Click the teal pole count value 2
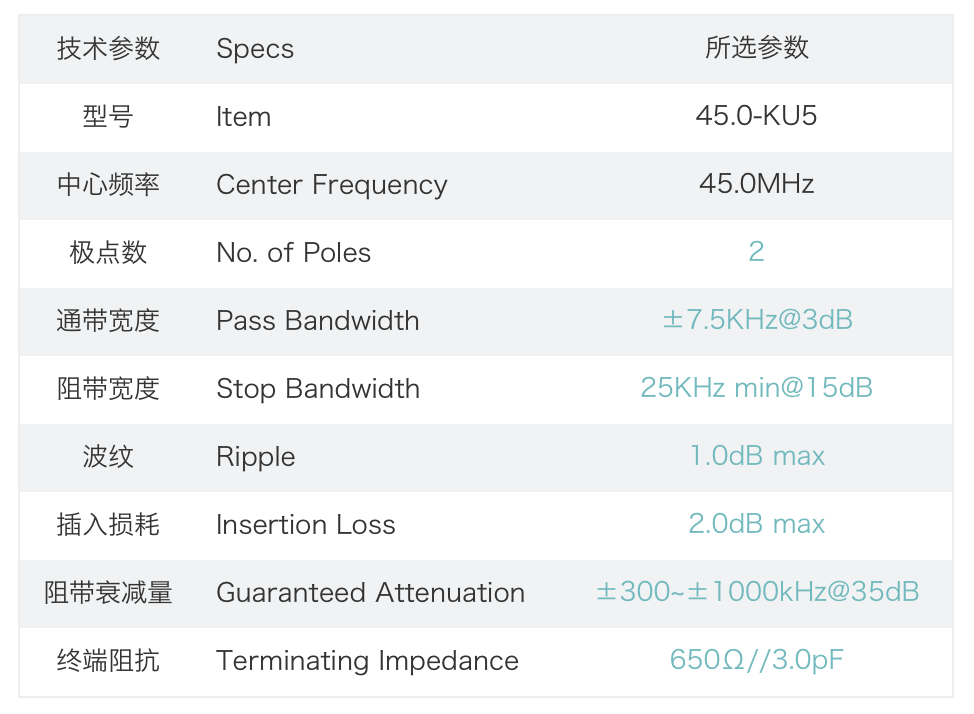The width and height of the screenshot is (974, 714). 756,252
